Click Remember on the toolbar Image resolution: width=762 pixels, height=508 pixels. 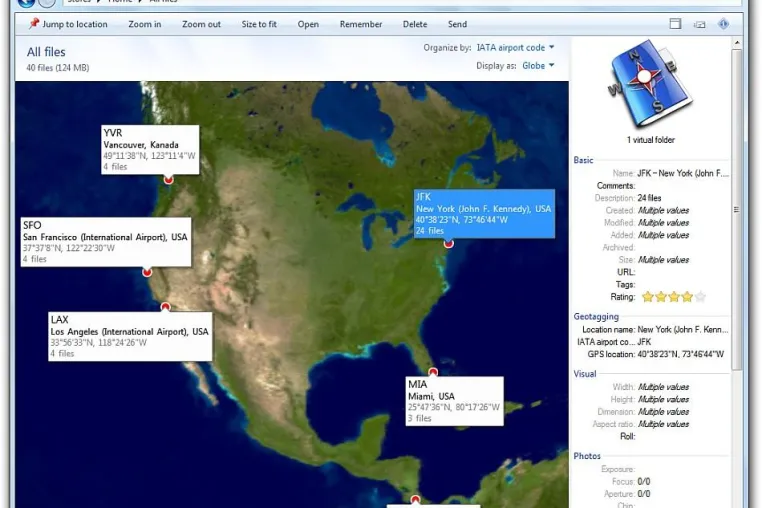[361, 24]
